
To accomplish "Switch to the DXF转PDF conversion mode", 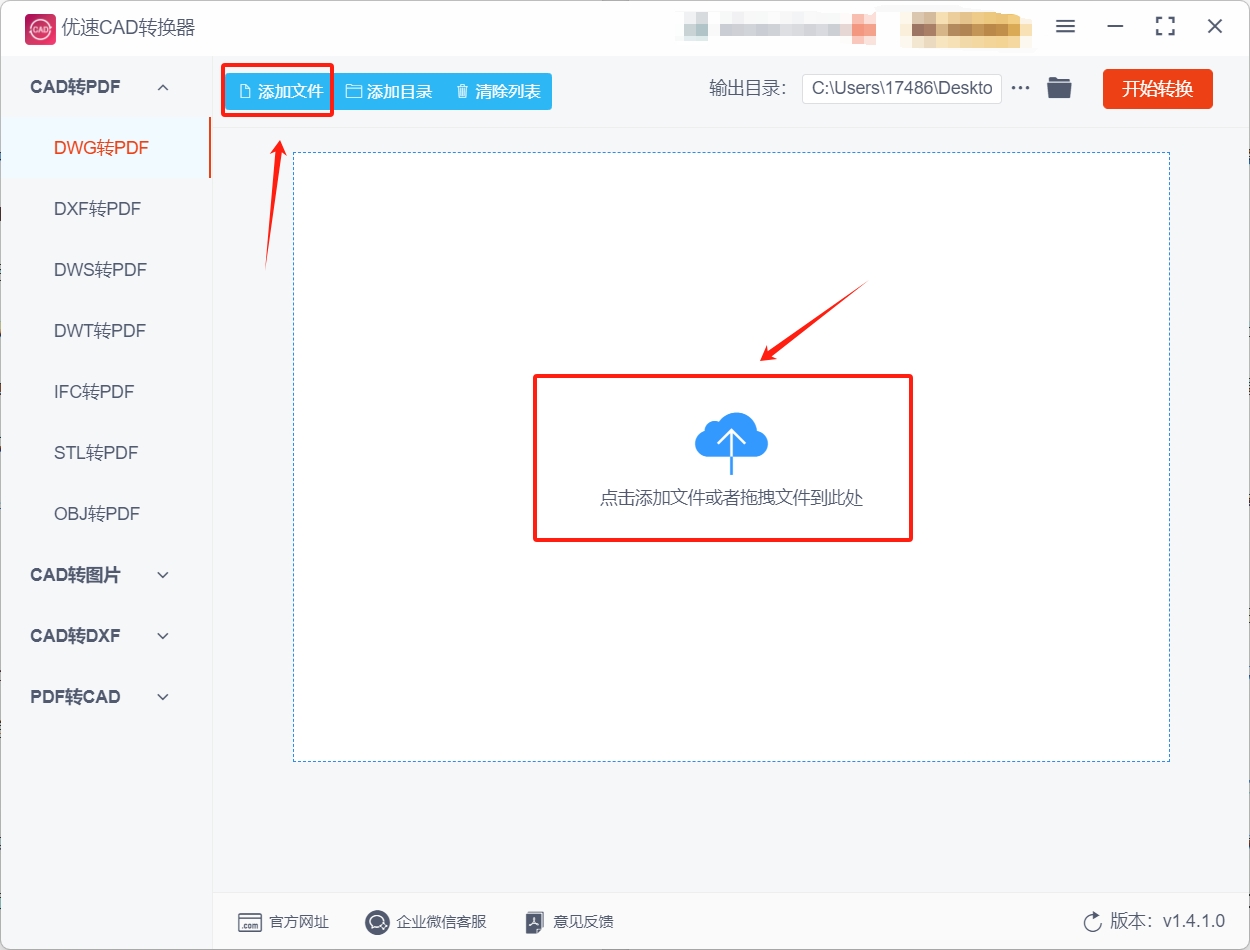I will (99, 208).
